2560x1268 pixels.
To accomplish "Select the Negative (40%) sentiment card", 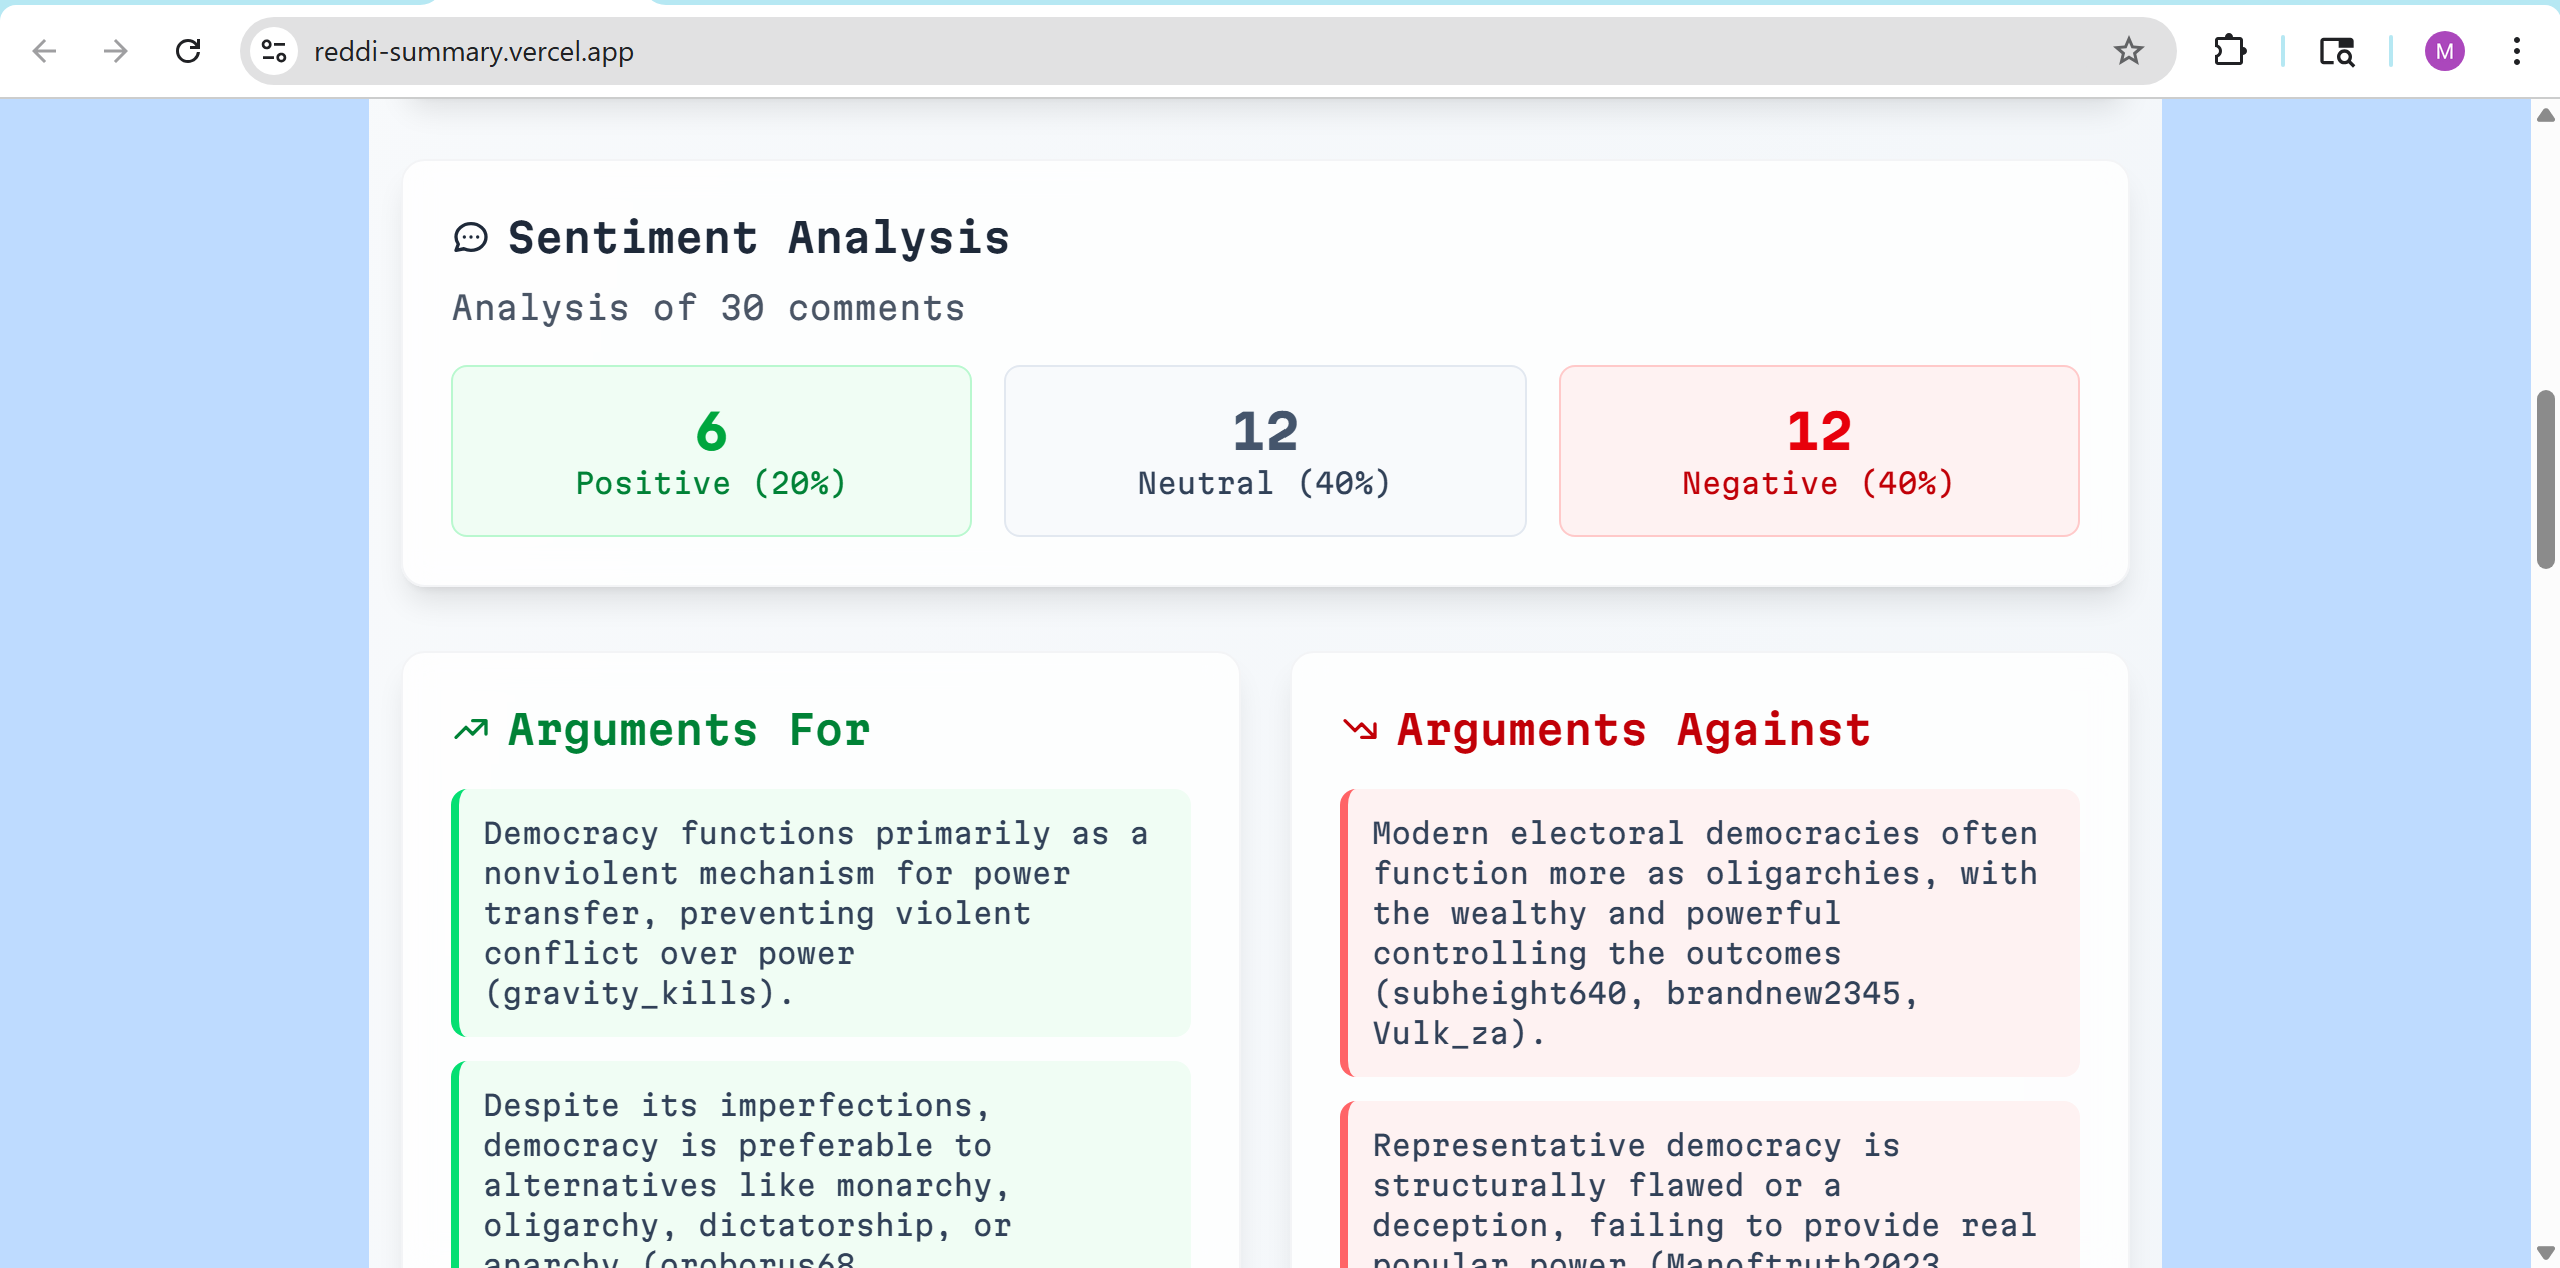I will tap(1819, 451).
